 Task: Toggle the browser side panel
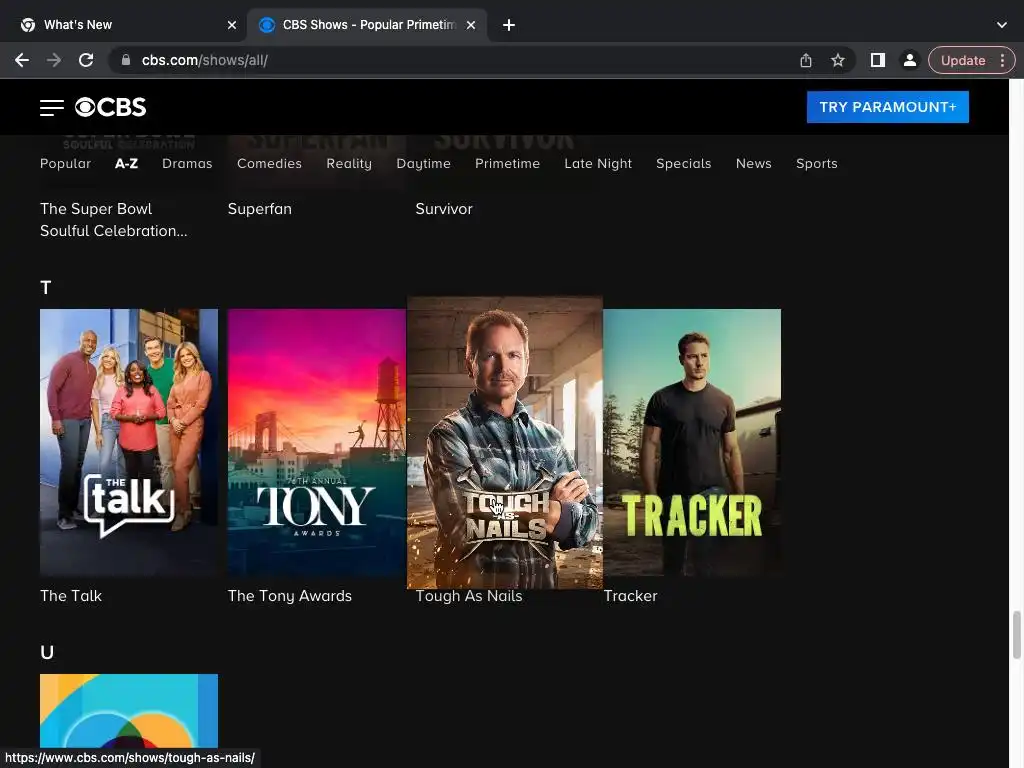[x=878, y=60]
